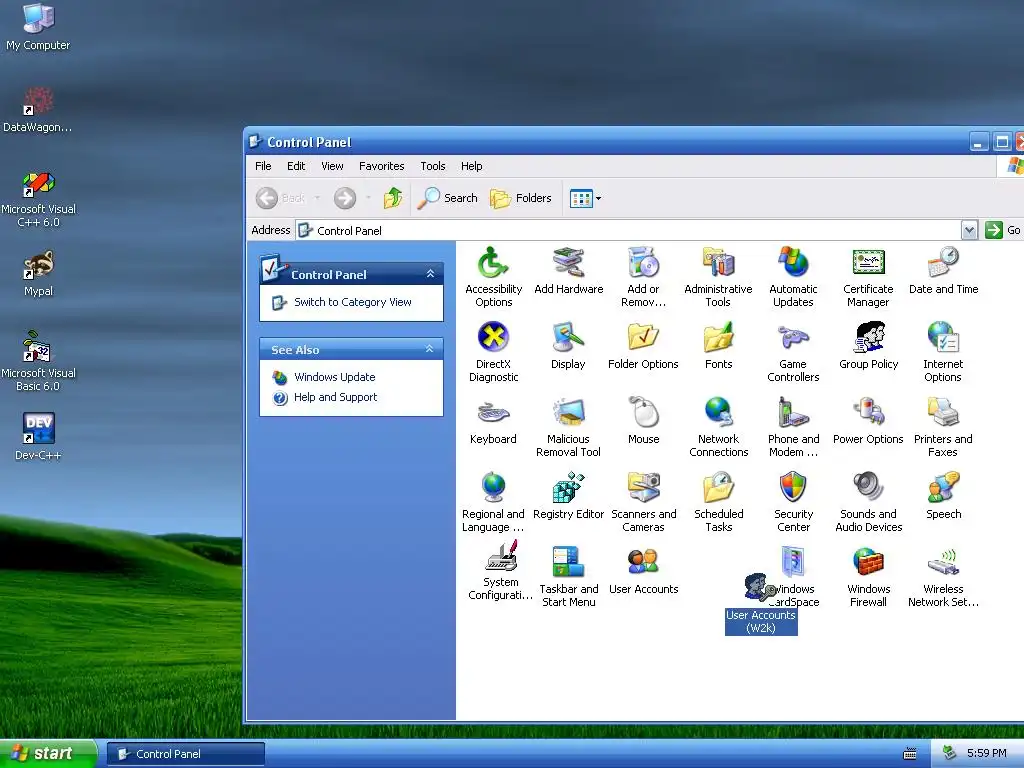
Task: Open DirectX Diagnostic icon
Action: pyautogui.click(x=493, y=352)
